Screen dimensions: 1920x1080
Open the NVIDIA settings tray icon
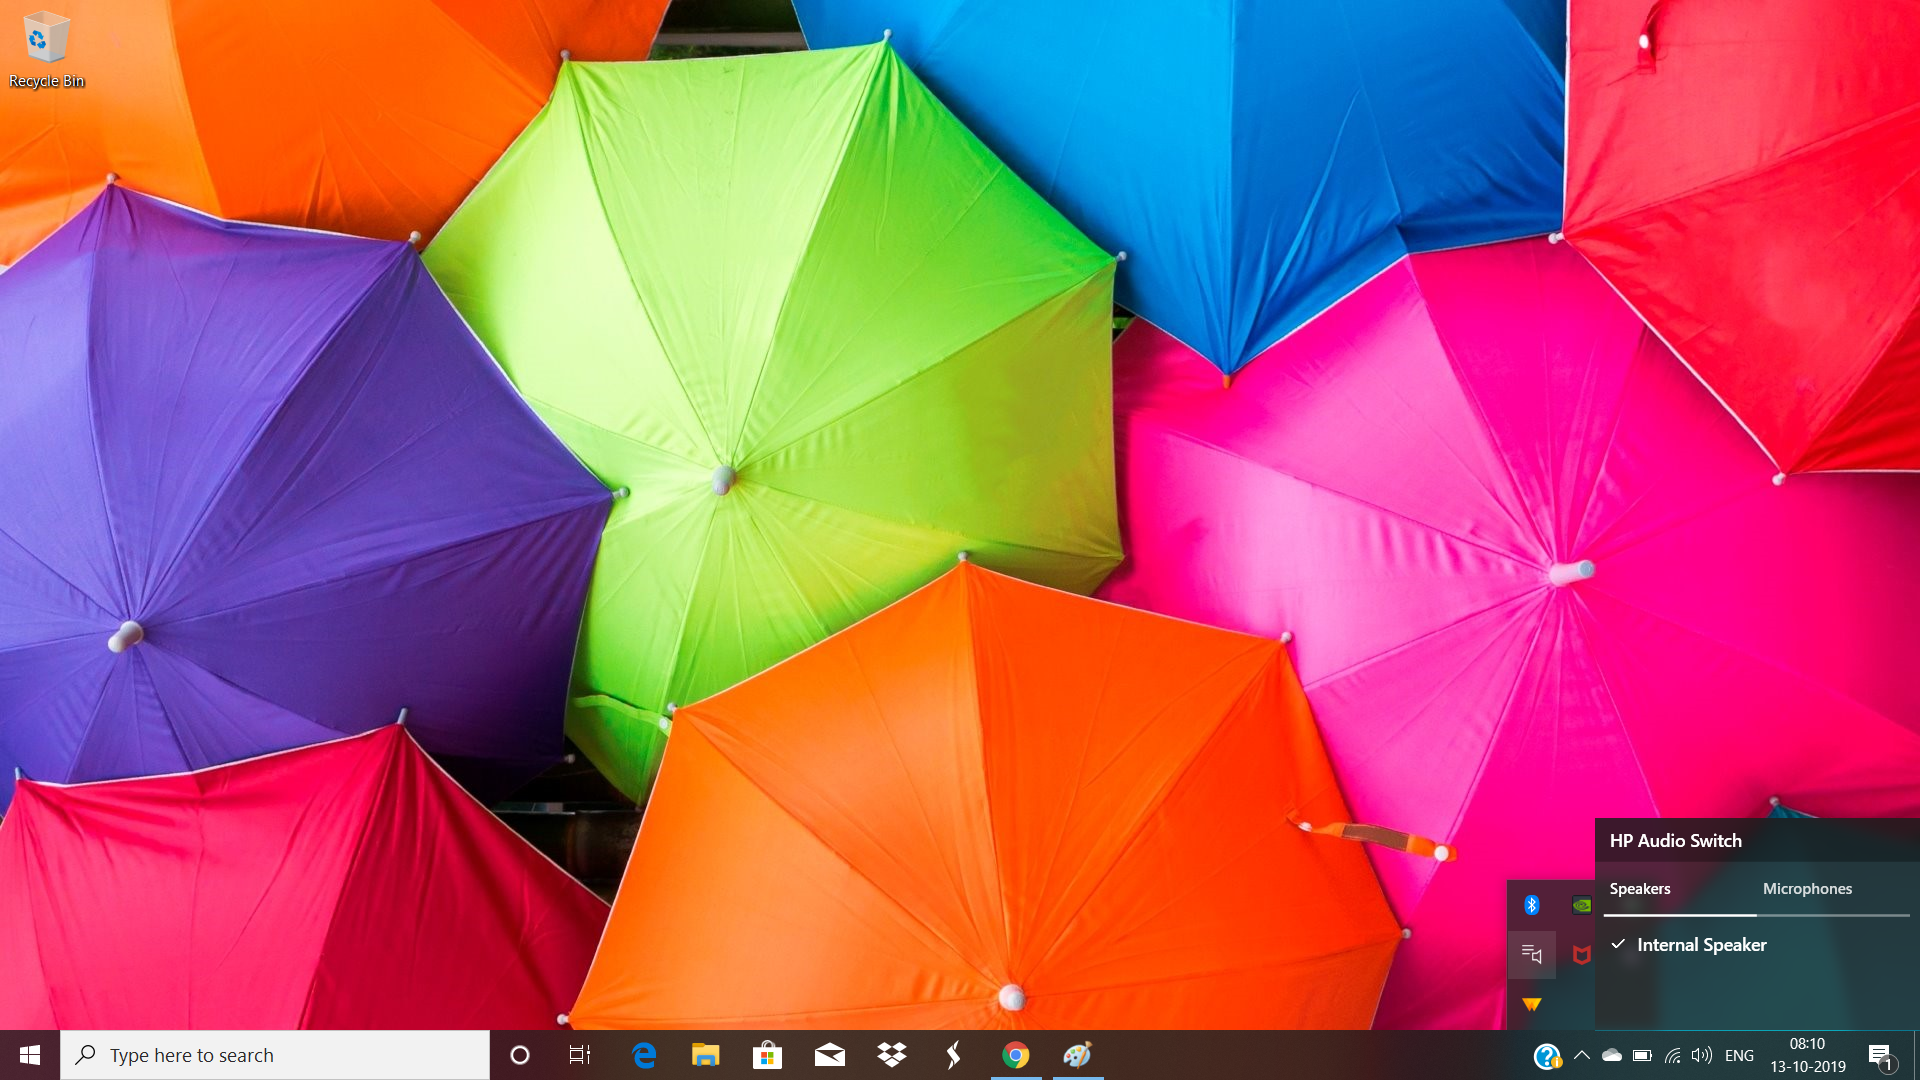pos(1582,905)
